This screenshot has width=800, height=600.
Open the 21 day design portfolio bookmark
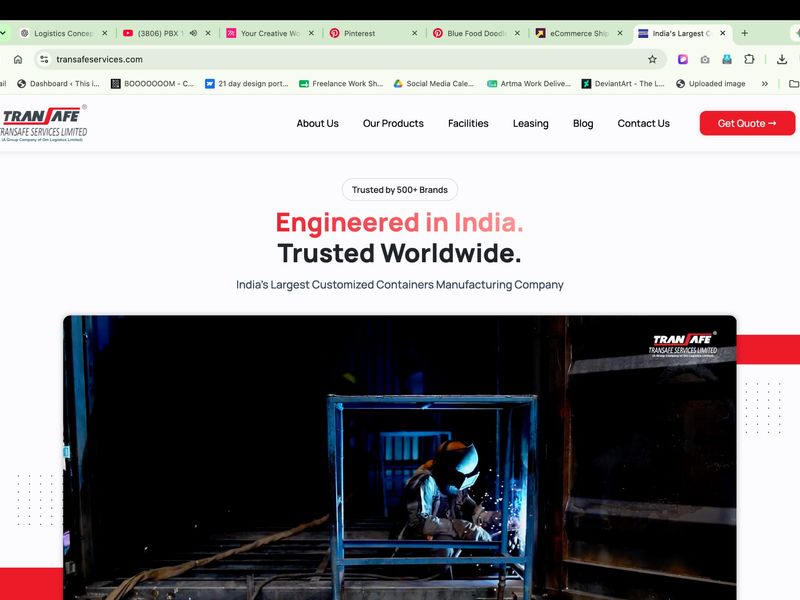(247, 84)
